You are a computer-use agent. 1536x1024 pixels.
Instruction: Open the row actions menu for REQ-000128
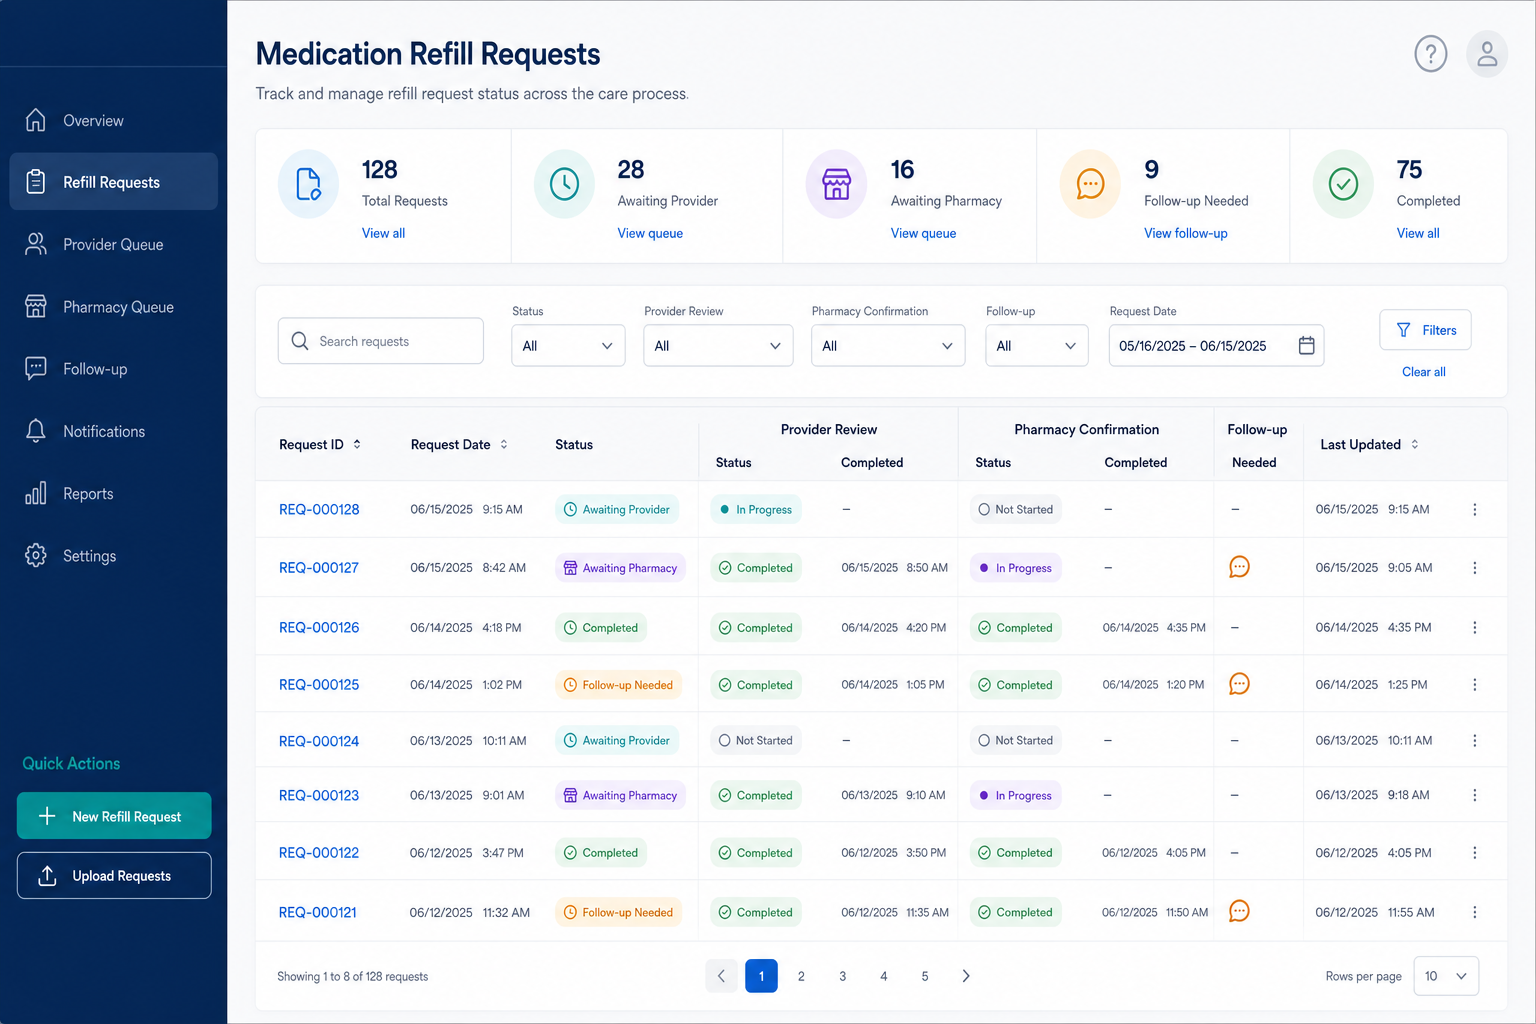pos(1474,509)
